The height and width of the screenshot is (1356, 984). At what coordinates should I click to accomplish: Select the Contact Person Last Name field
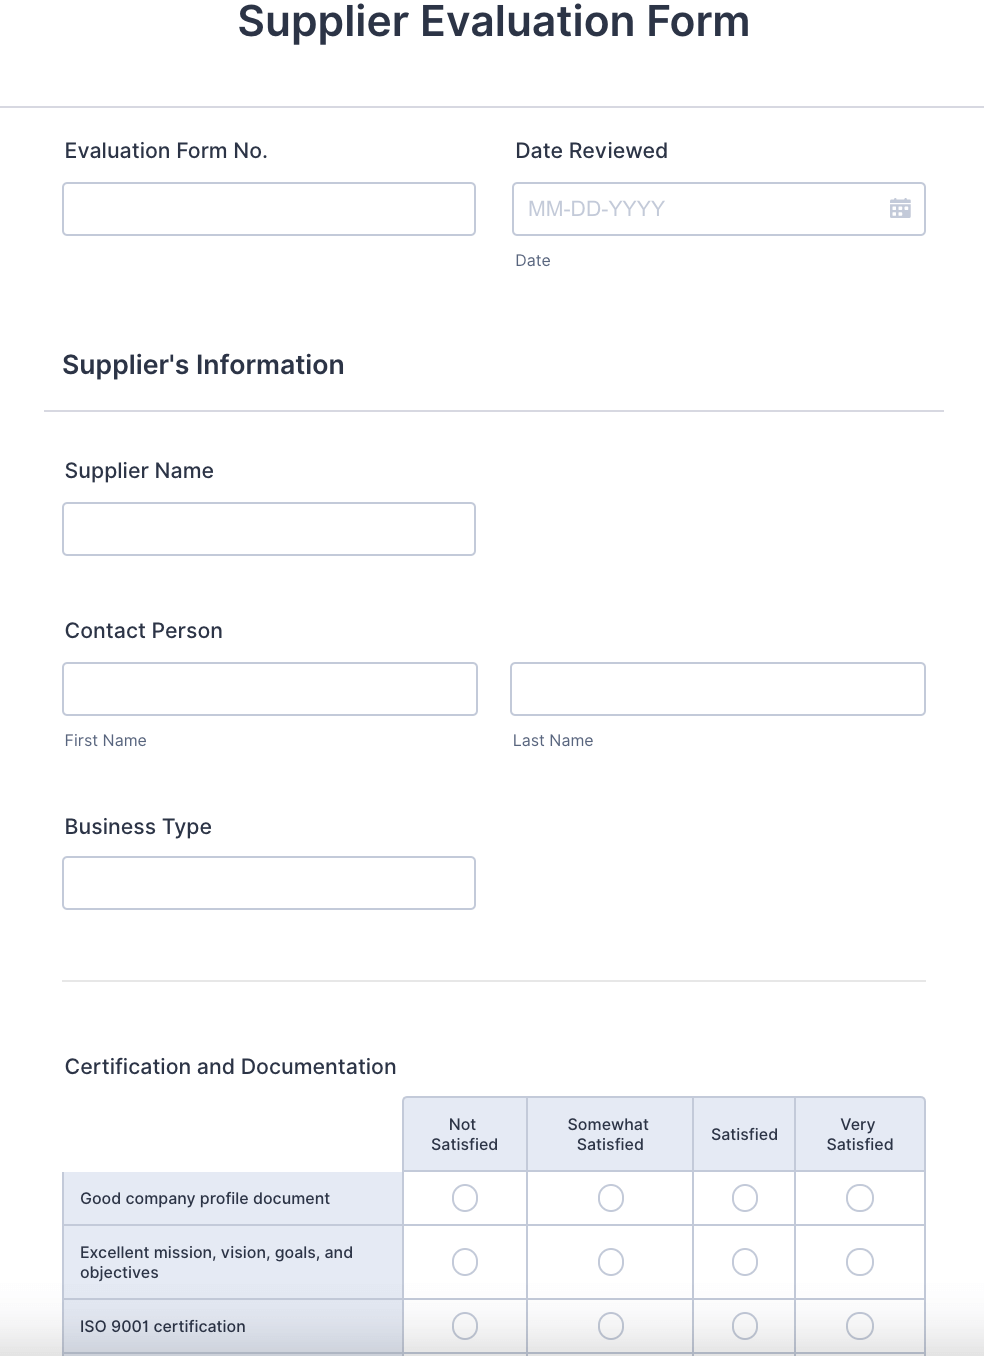pyautogui.click(x=717, y=689)
